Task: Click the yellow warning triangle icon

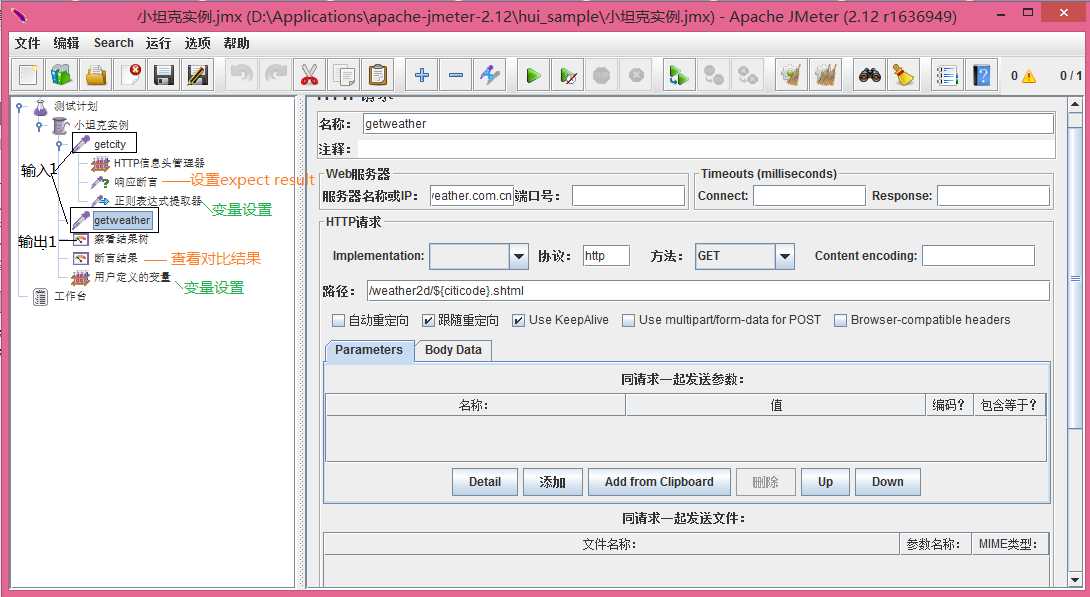Action: pos(1029,76)
